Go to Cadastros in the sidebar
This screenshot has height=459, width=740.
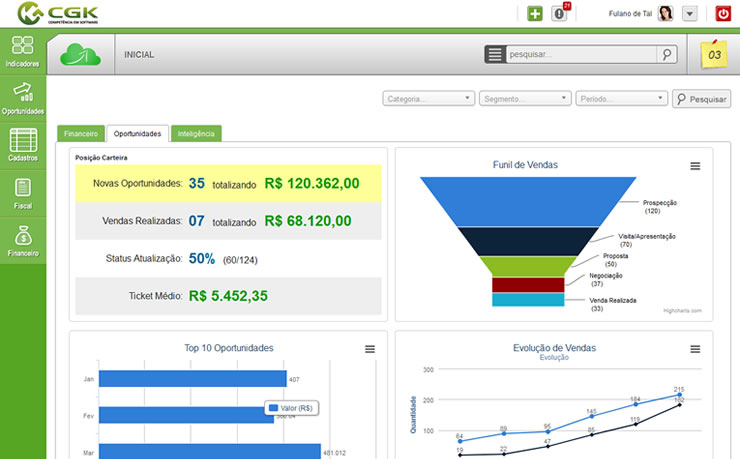tap(22, 144)
